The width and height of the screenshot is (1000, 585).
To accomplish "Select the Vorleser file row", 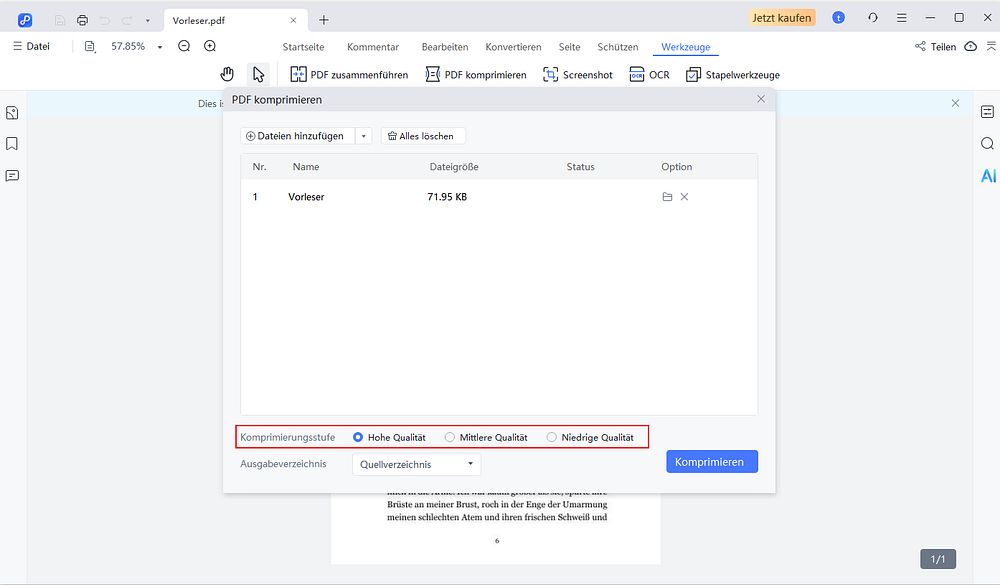I will [499, 196].
